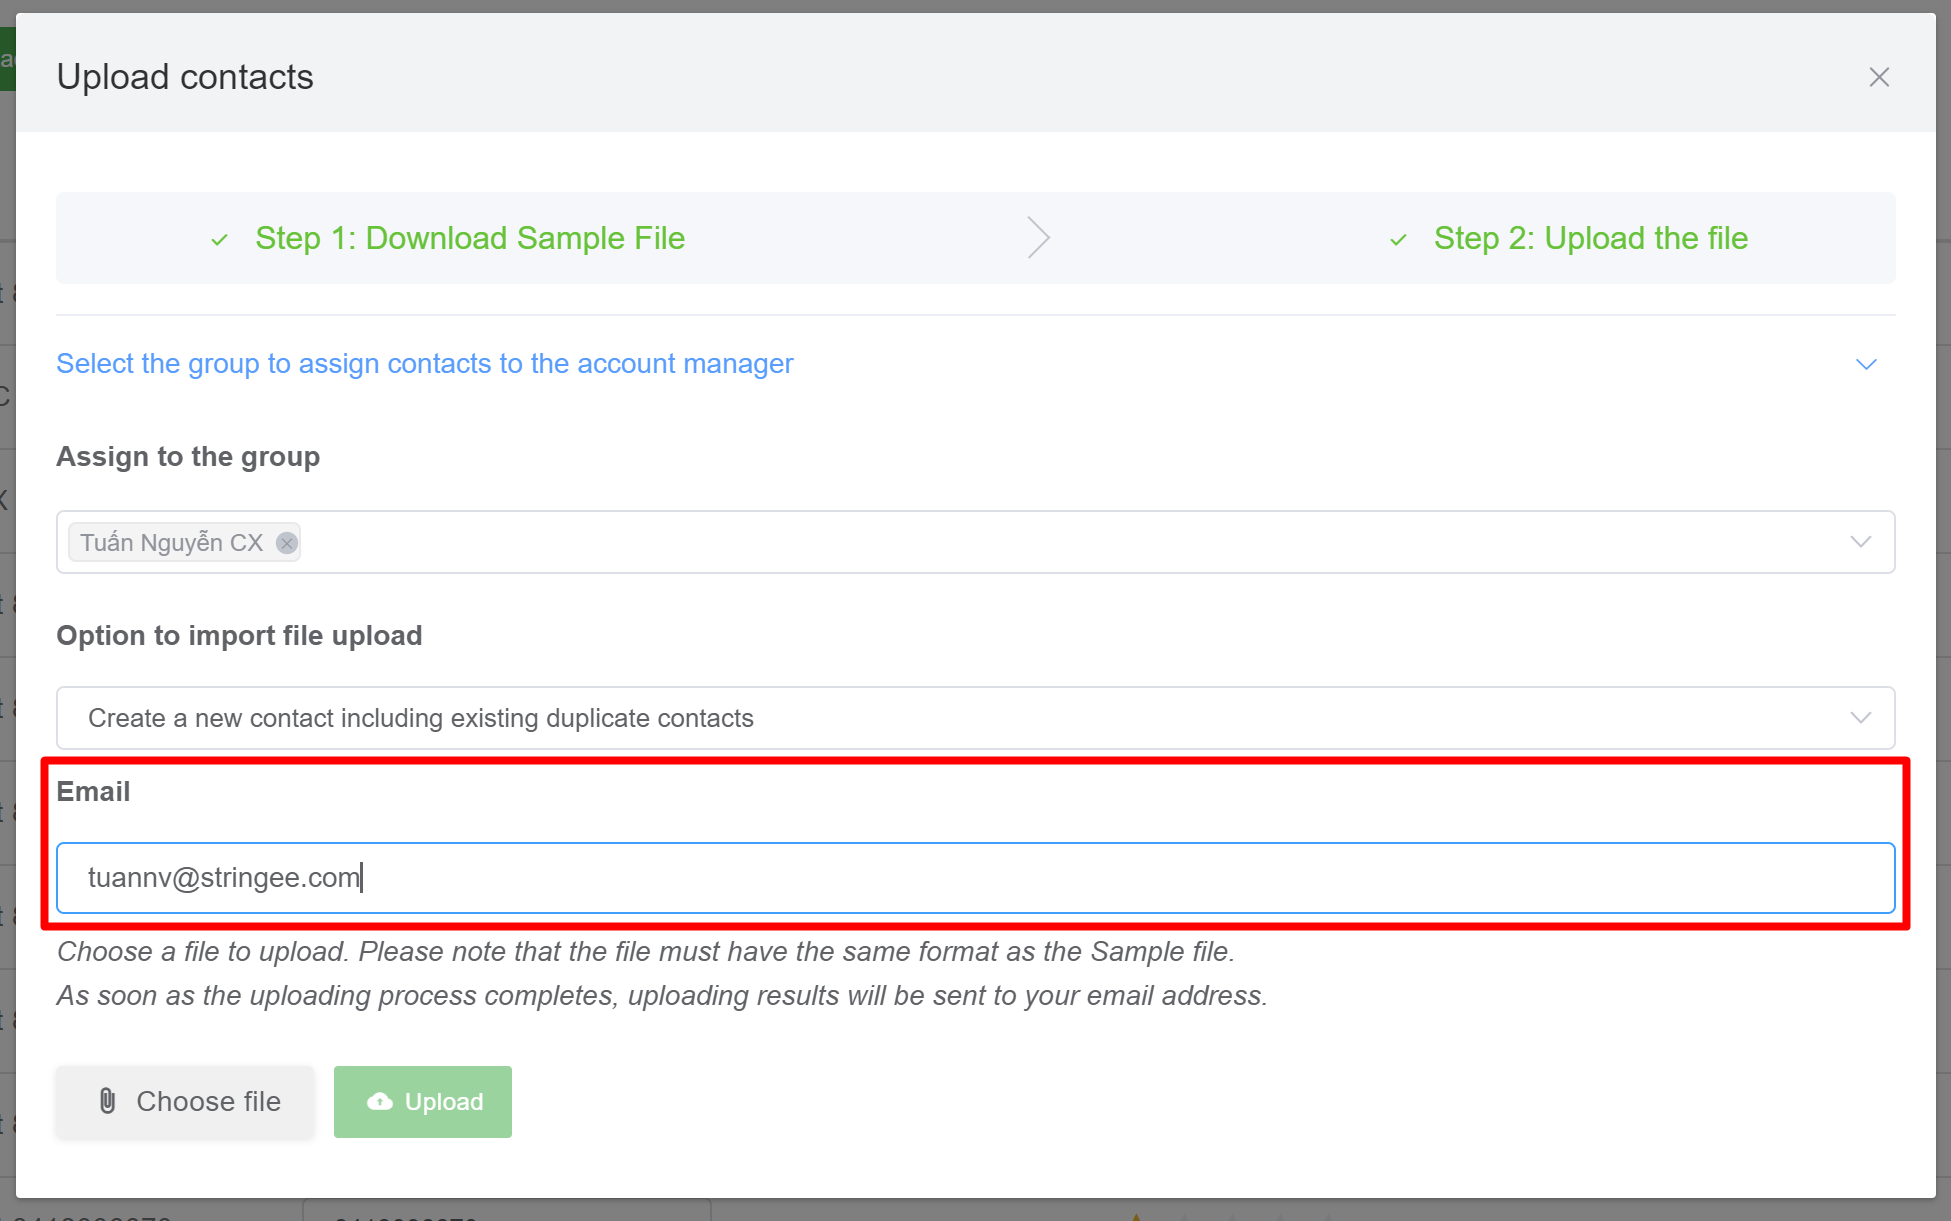Click the Step 2 checkmark icon
Image resolution: width=1951 pixels, height=1221 pixels.
[x=1398, y=240]
